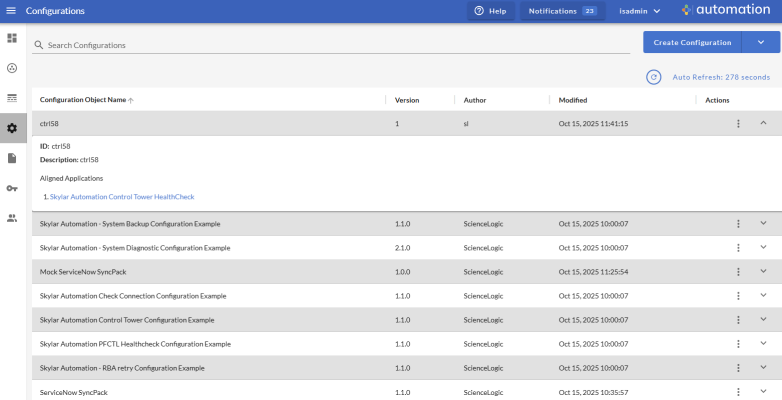Screen dimensions: 782x400
Task: Open Skylar Automation Control Tower HealthCheck link
Action: [122, 197]
